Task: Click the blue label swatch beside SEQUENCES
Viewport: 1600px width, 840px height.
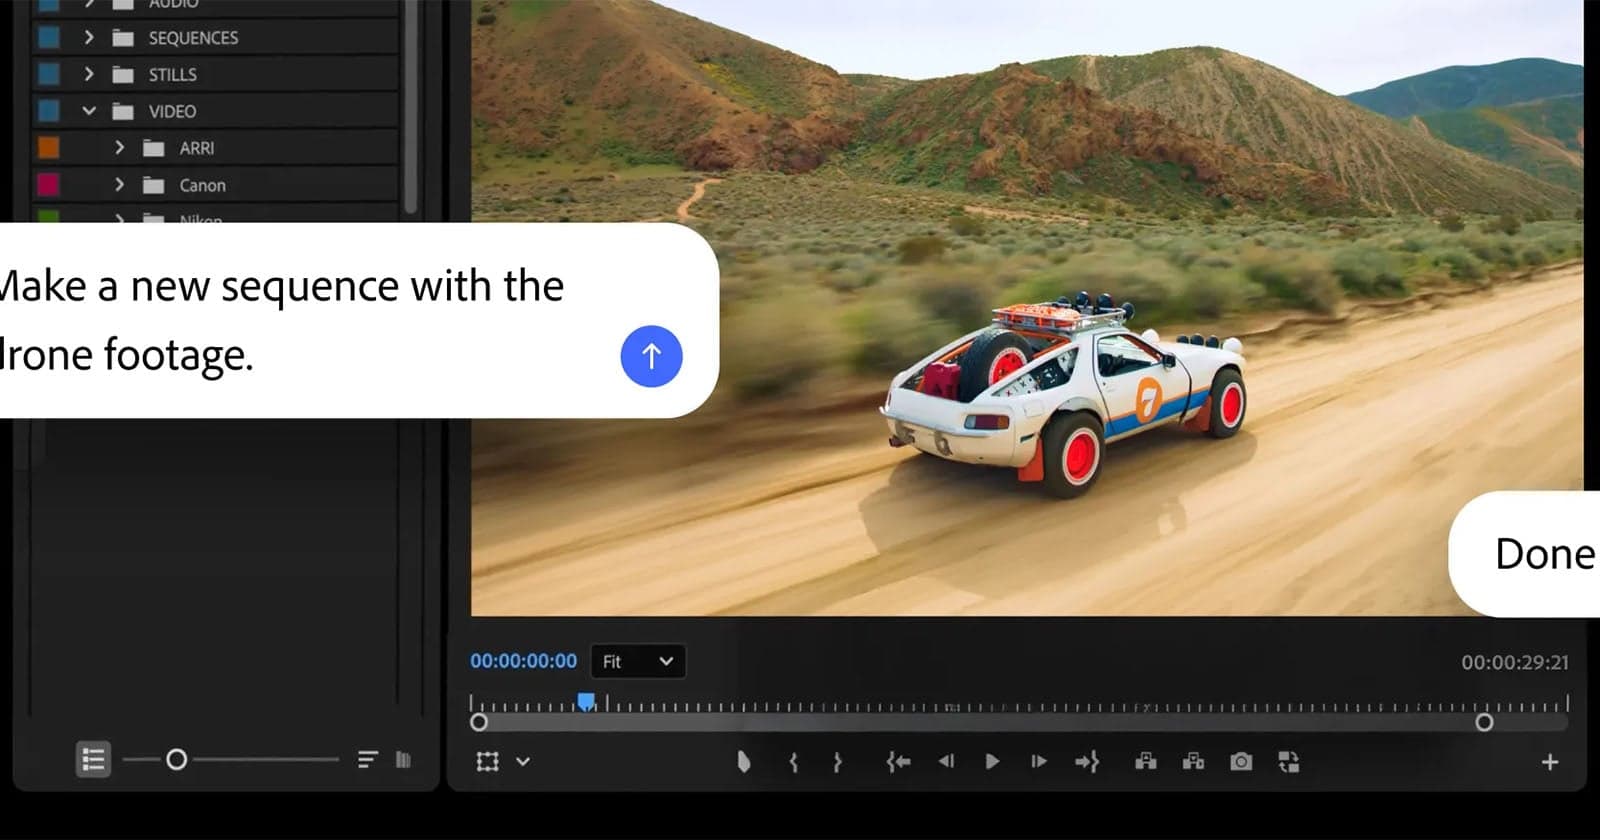Action: click(48, 37)
